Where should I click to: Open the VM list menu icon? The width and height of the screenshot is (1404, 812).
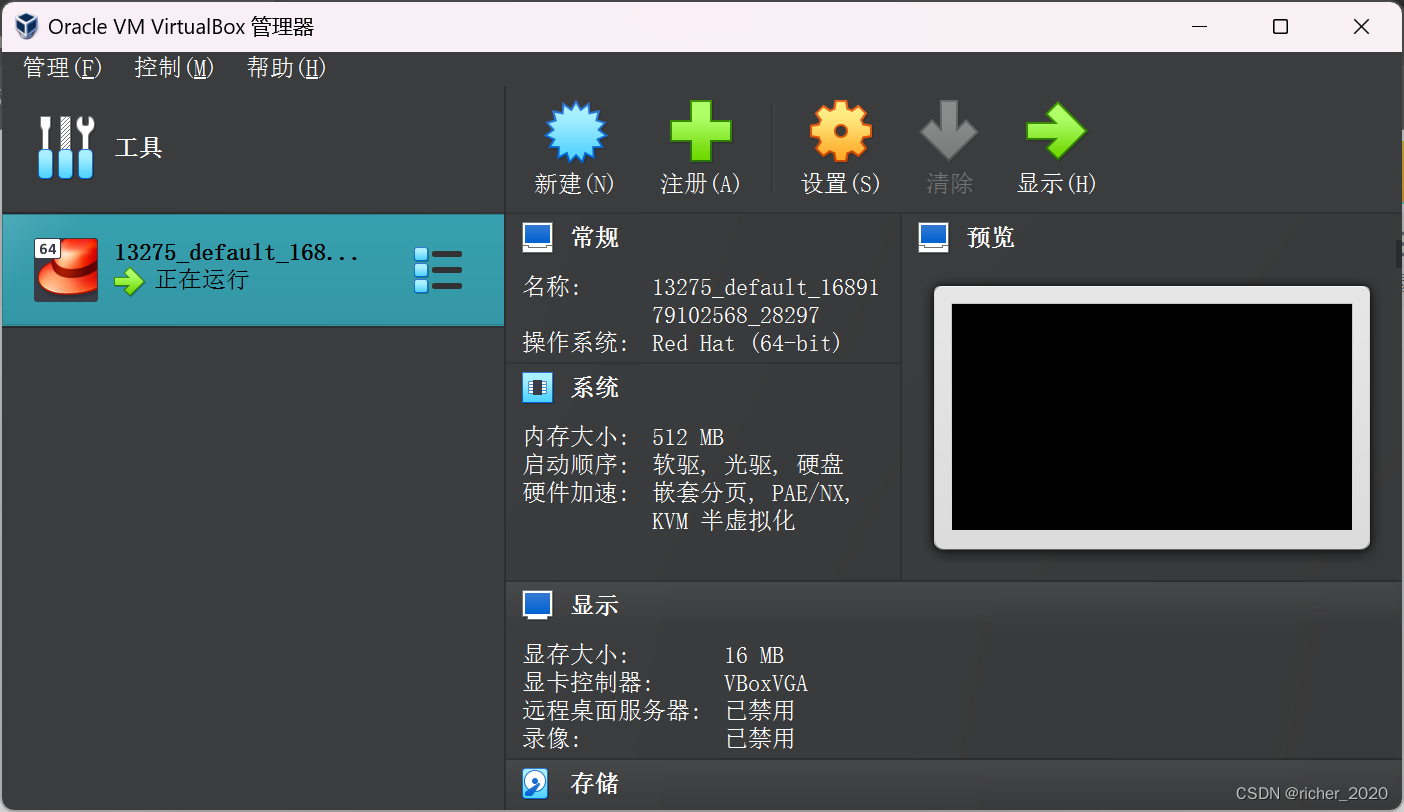pos(438,270)
